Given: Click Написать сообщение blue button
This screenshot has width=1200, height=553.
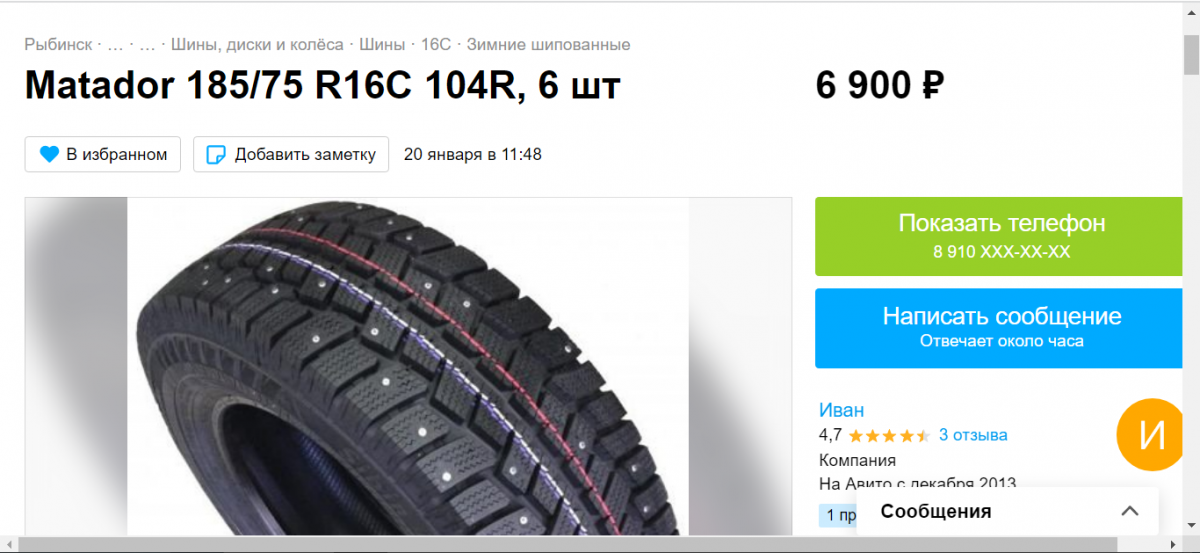Looking at the screenshot, I should click(1000, 328).
